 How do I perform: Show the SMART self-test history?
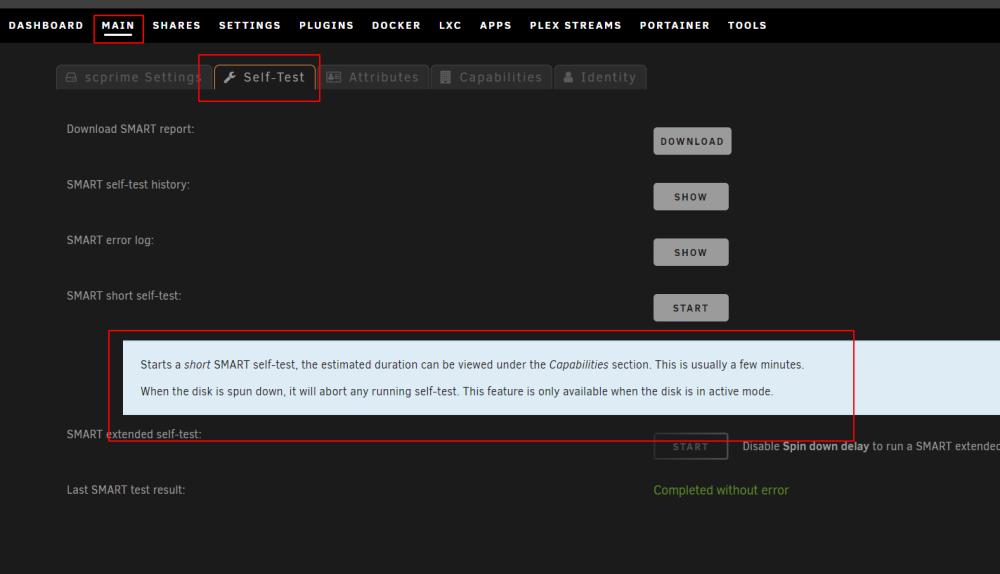pyautogui.click(x=691, y=196)
